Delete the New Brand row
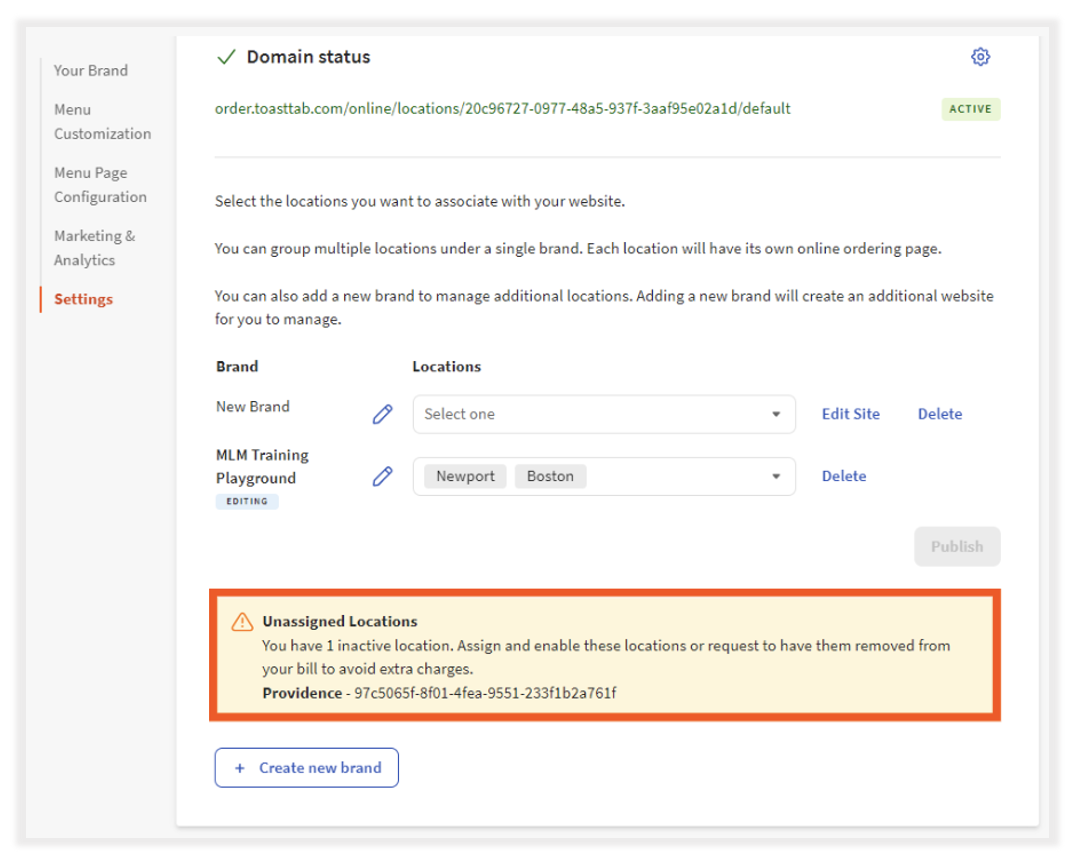 pyautogui.click(x=939, y=414)
